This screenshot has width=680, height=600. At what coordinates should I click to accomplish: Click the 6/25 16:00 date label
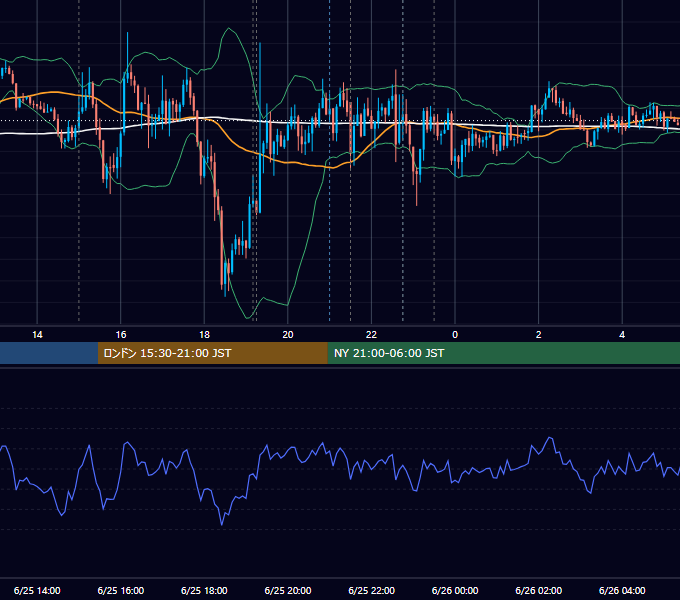point(121,590)
